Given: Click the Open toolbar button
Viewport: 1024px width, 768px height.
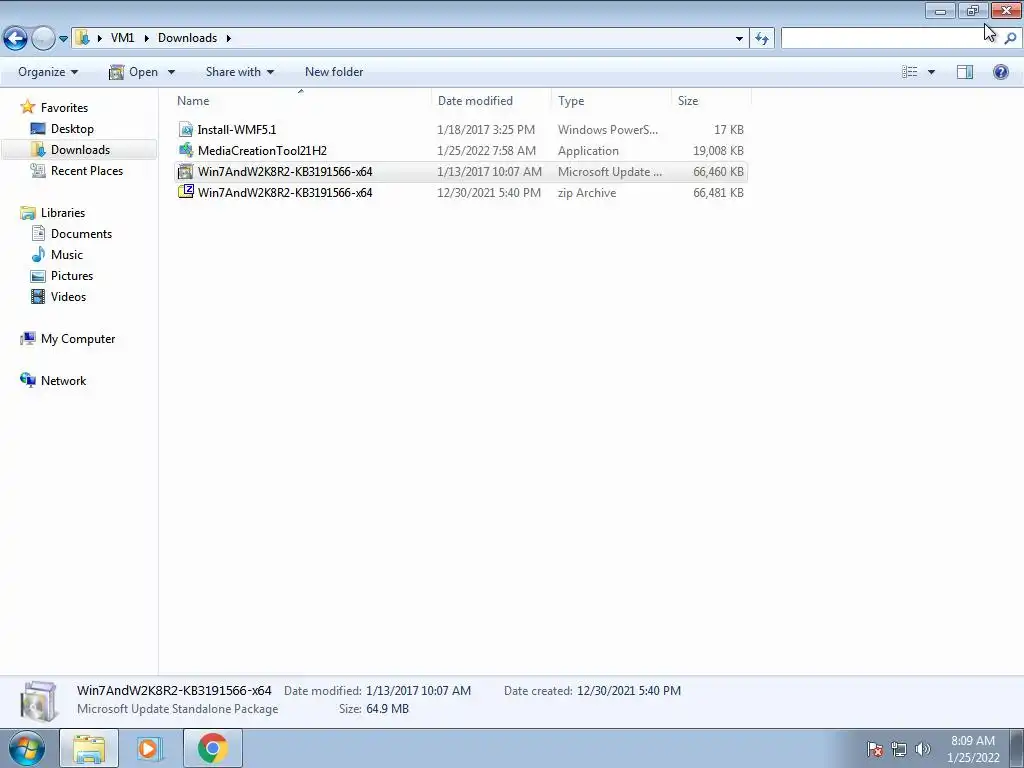Looking at the screenshot, I should point(134,72).
